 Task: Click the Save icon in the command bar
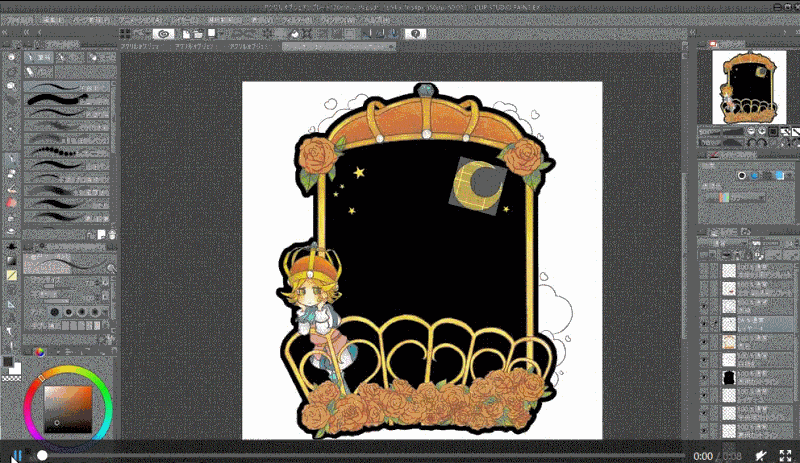click(211, 33)
